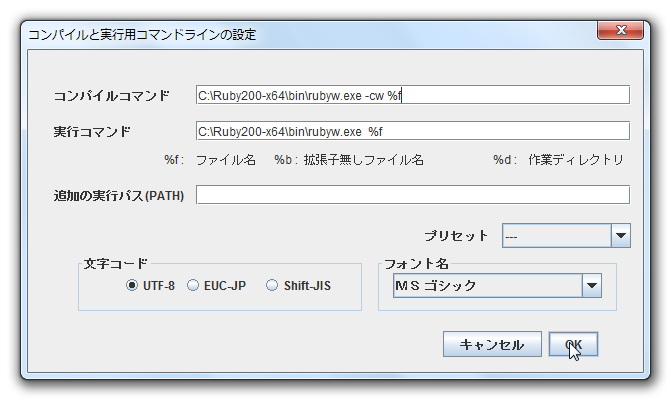Select the Shift-JIS encoding radio button

272,285
